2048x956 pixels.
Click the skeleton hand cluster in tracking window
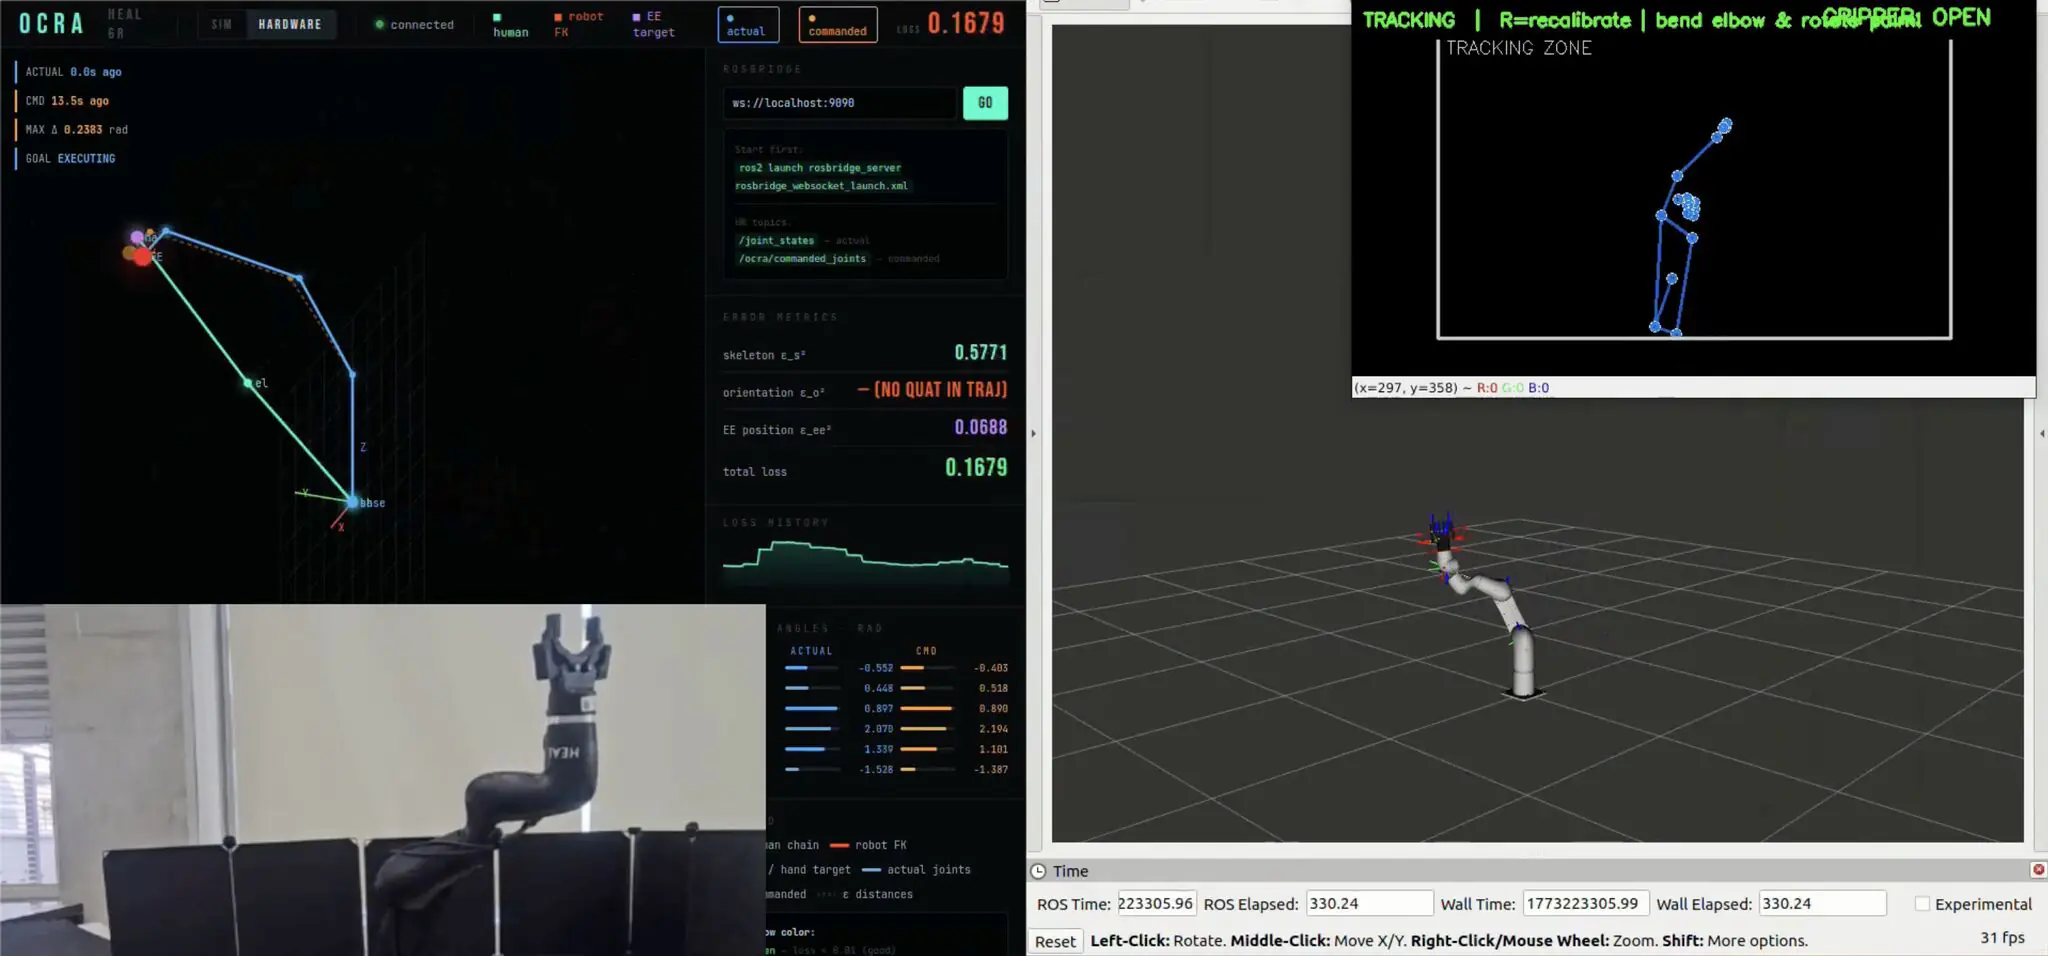1689,207
